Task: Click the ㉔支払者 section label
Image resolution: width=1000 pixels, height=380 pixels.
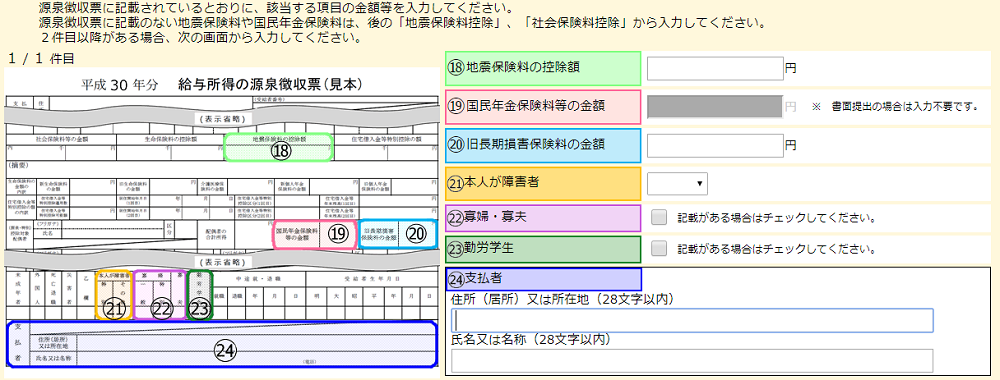Action: 543,279
